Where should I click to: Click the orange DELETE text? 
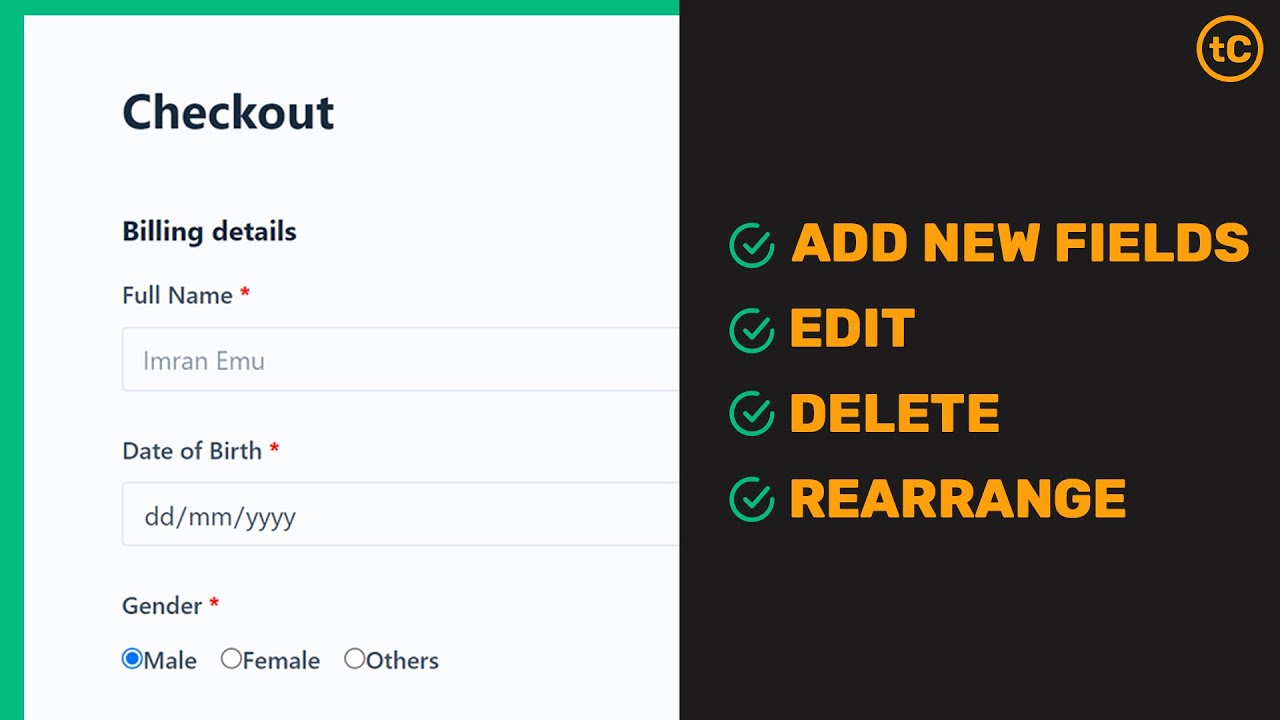(894, 414)
